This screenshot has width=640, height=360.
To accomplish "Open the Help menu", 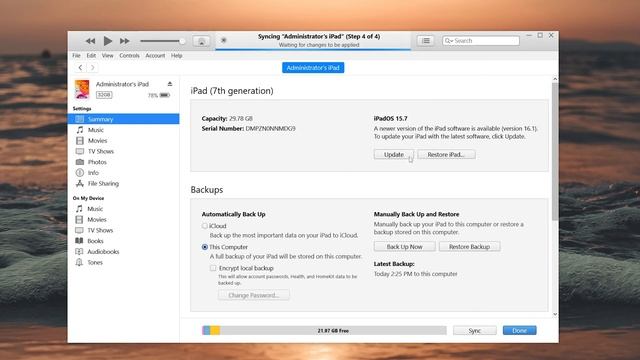I will 176,56.
